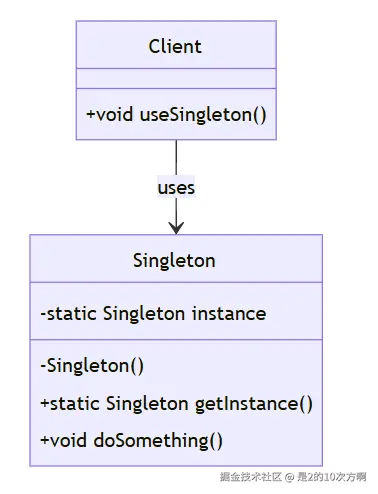Click connector line between Client and uses label
378x494 pixels.
tap(176, 158)
